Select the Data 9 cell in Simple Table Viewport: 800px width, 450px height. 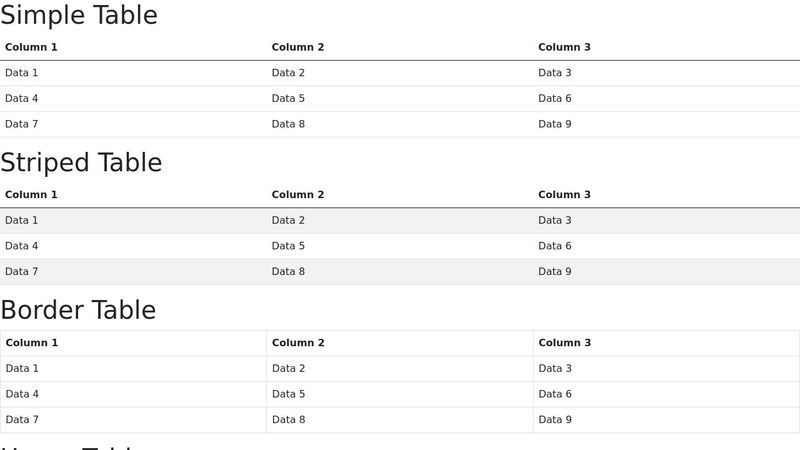pos(555,124)
